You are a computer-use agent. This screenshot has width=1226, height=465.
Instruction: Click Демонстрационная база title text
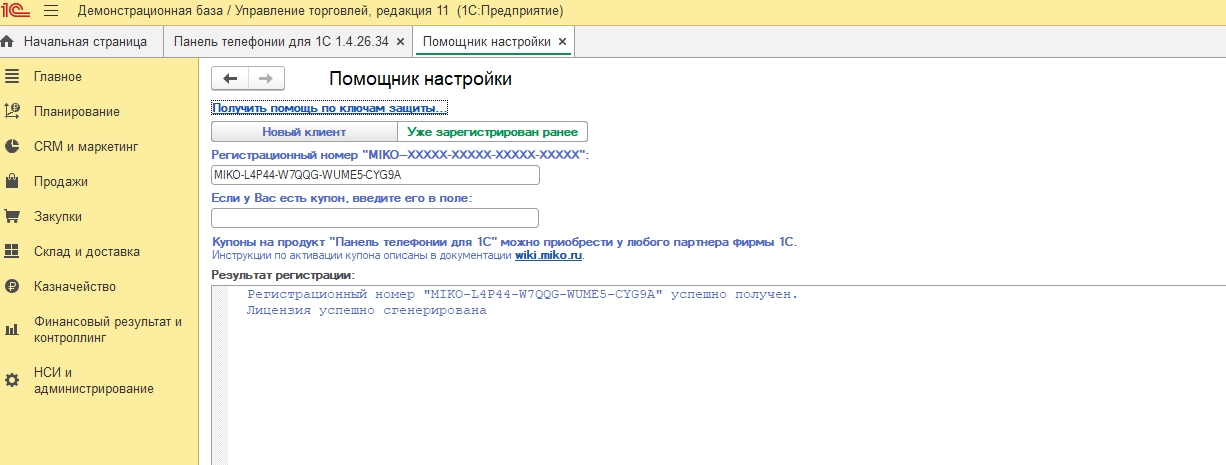pos(320,12)
